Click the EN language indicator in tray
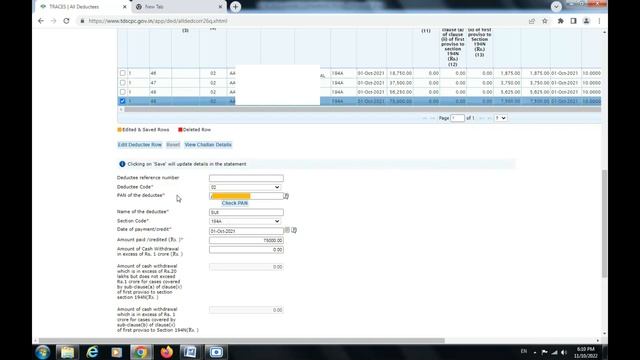 (x=524, y=351)
